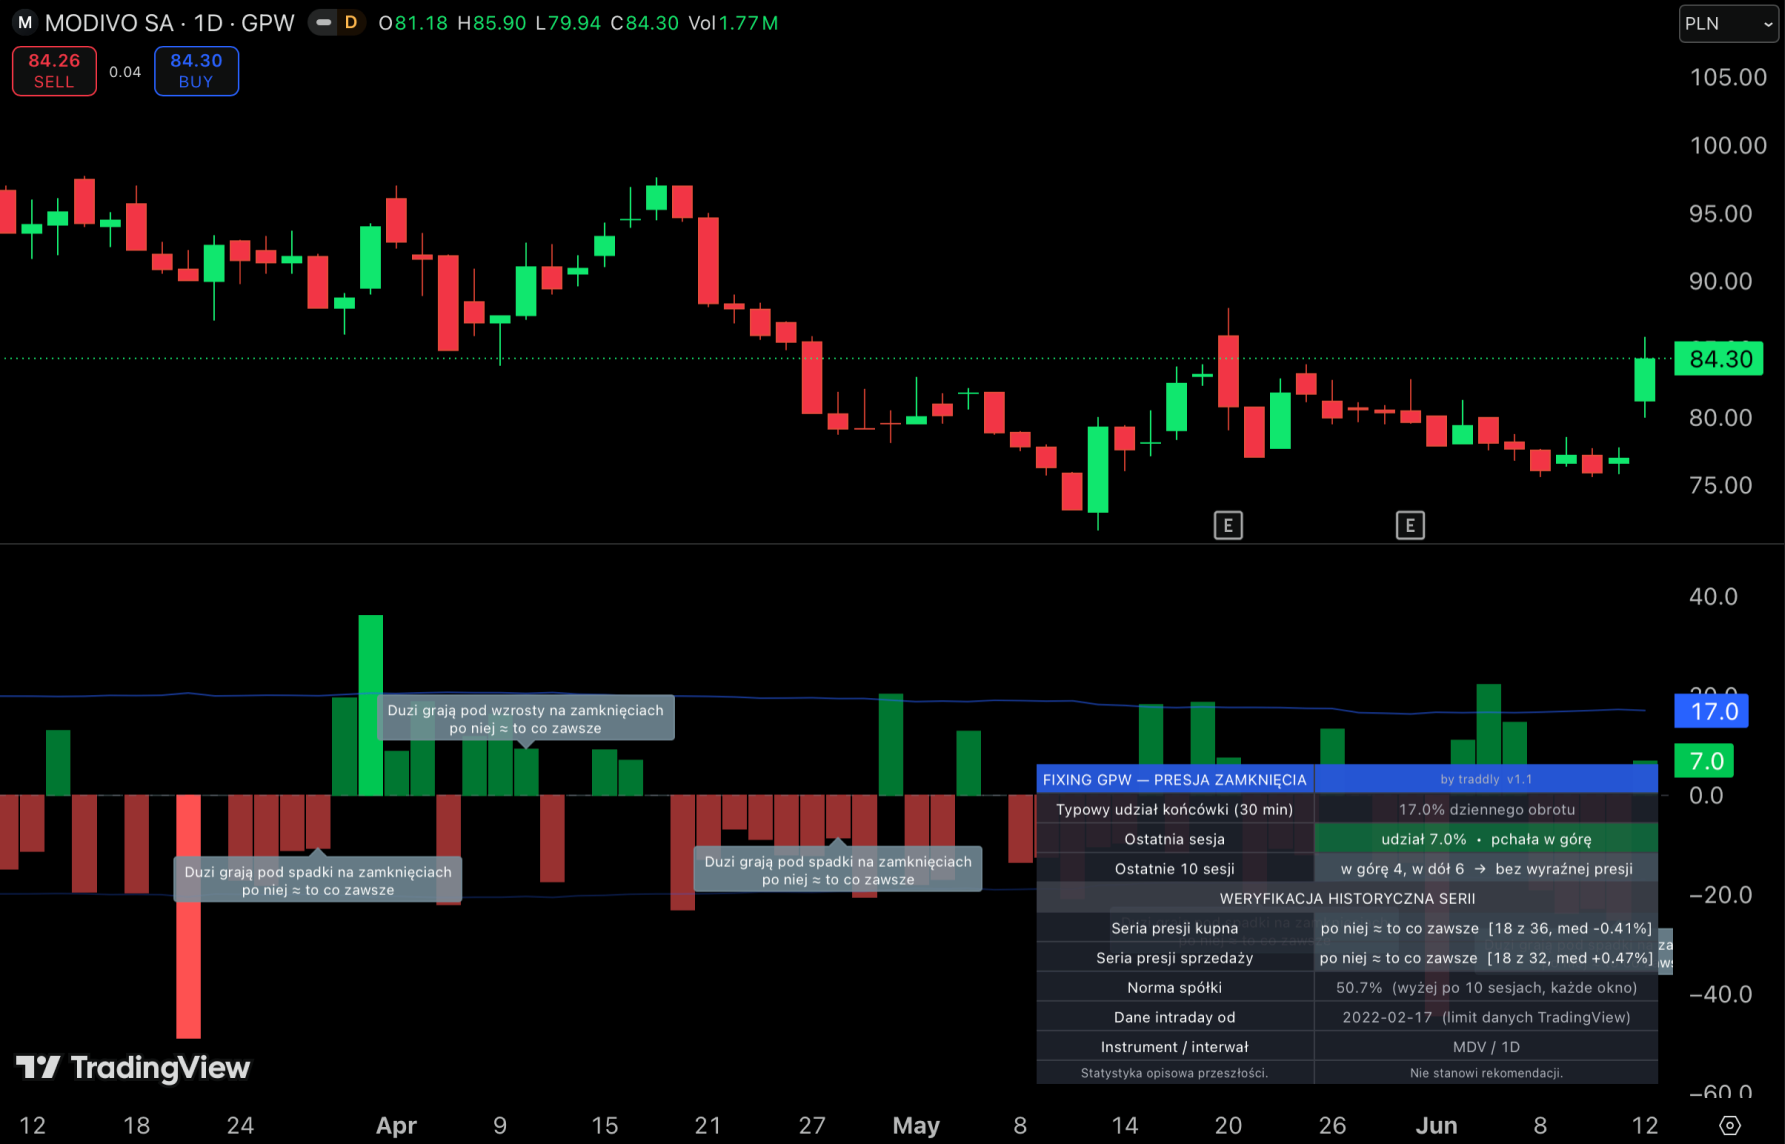The height and width of the screenshot is (1144, 1785).
Task: Click the 'FIXING GPW — PRESJA ZAMKNIĘCIA' table header
Action: (x=1175, y=779)
